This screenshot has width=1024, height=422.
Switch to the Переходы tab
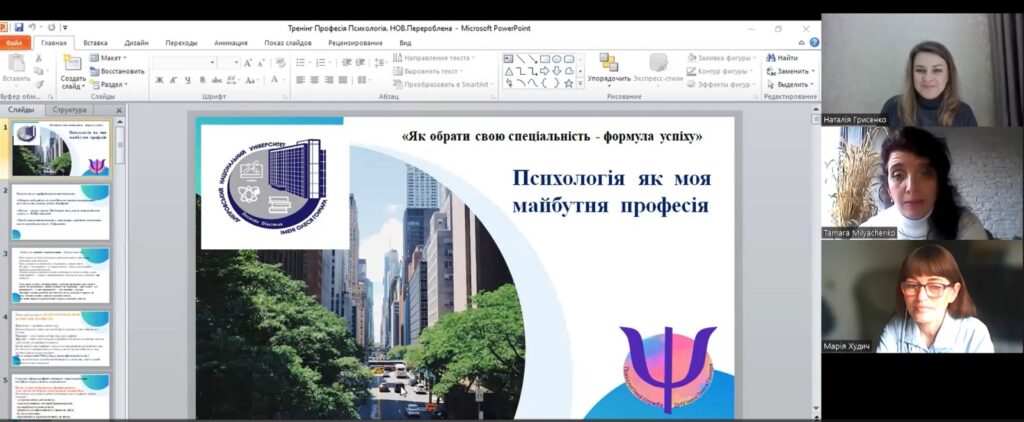[182, 42]
